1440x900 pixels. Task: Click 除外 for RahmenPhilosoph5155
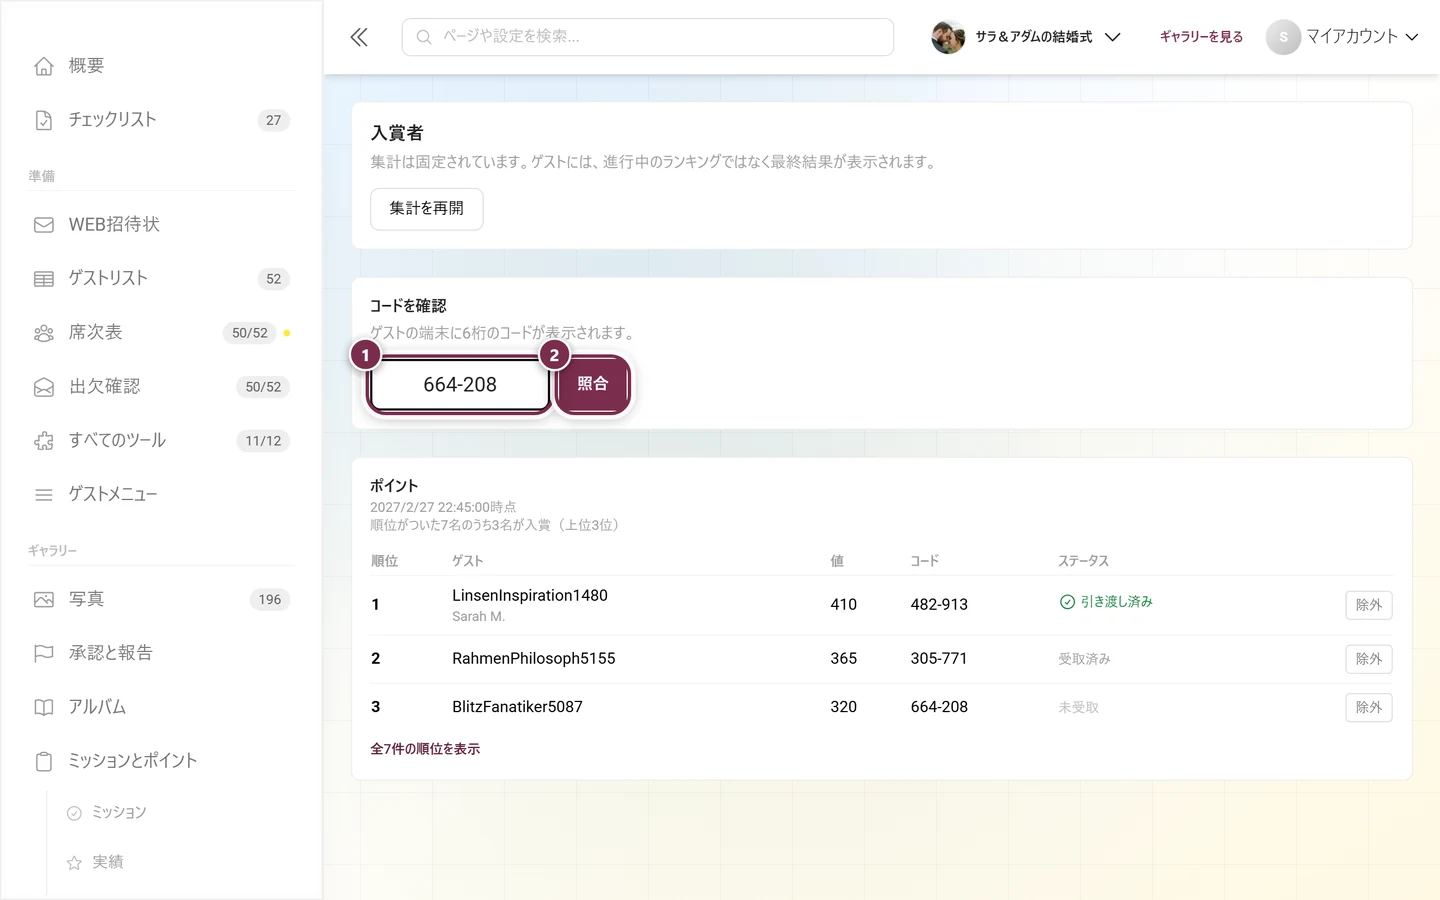tap(1369, 659)
